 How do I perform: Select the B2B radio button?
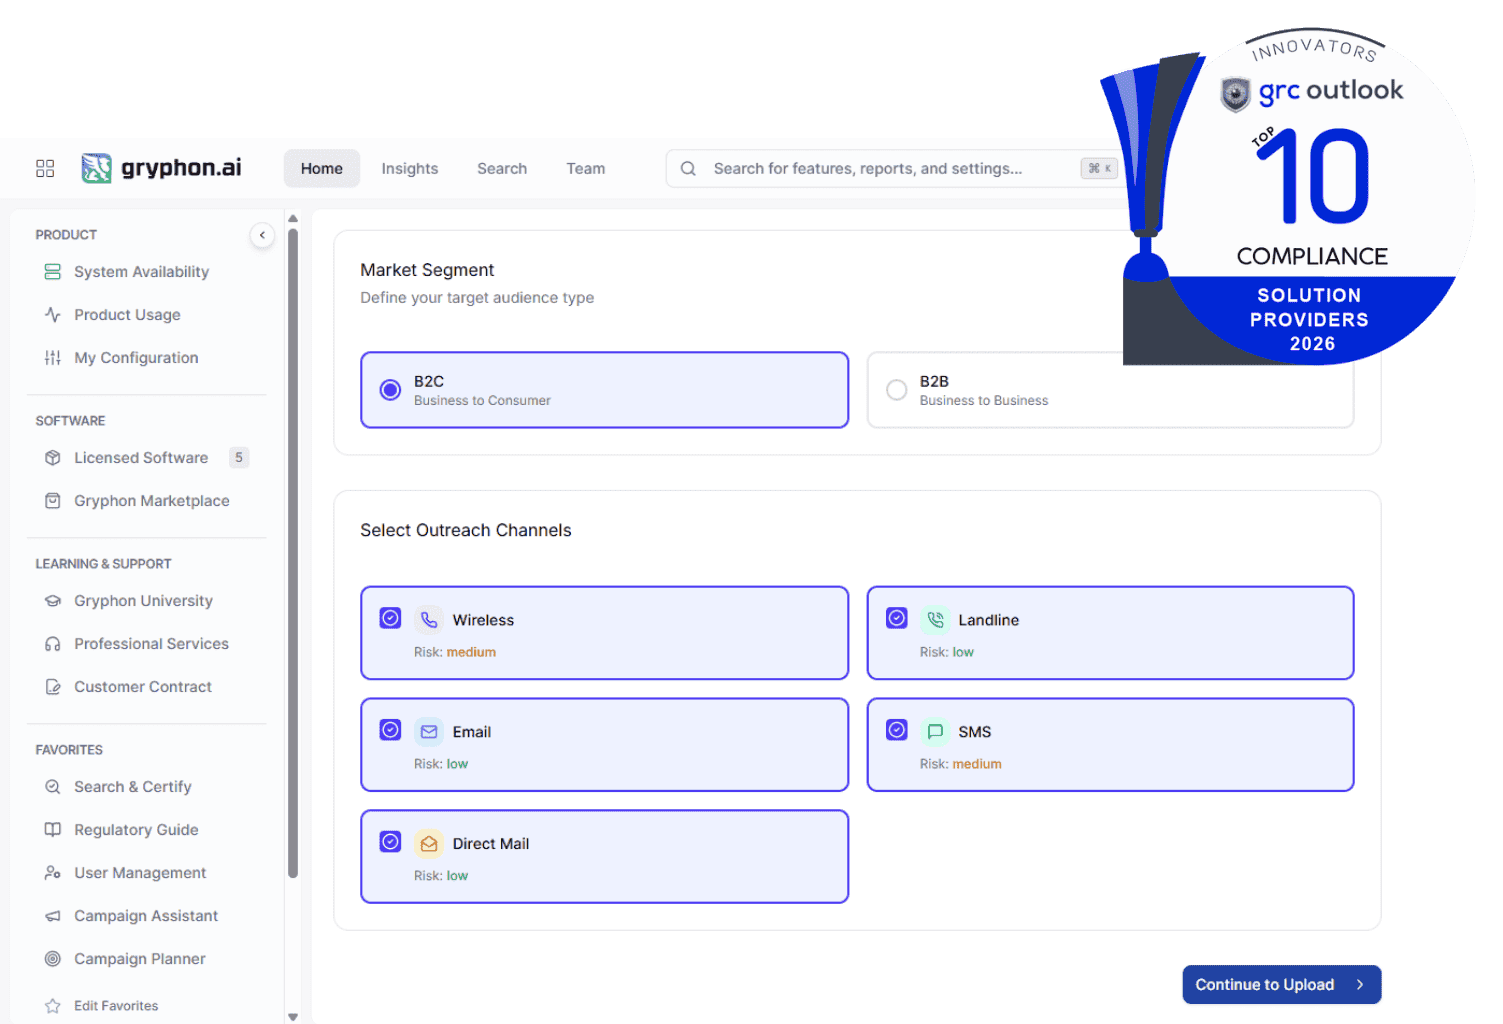coord(897,390)
